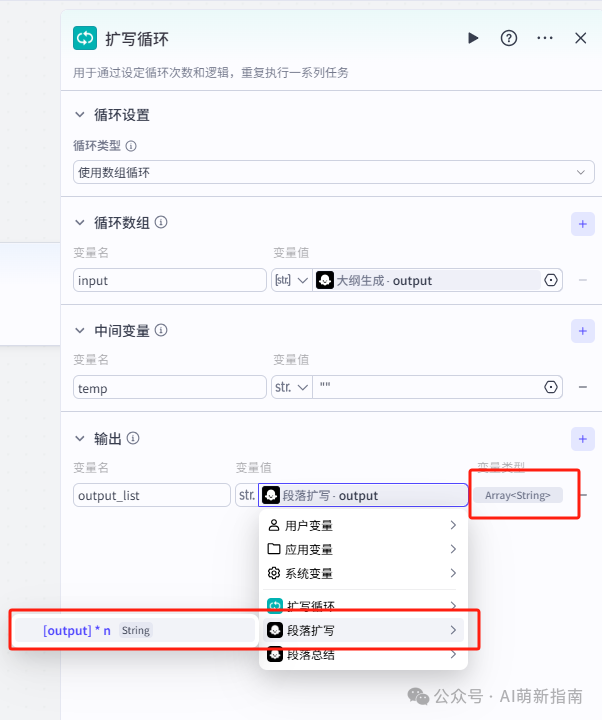Click the temp value field showing ""
The image size is (602, 720).
[427, 387]
